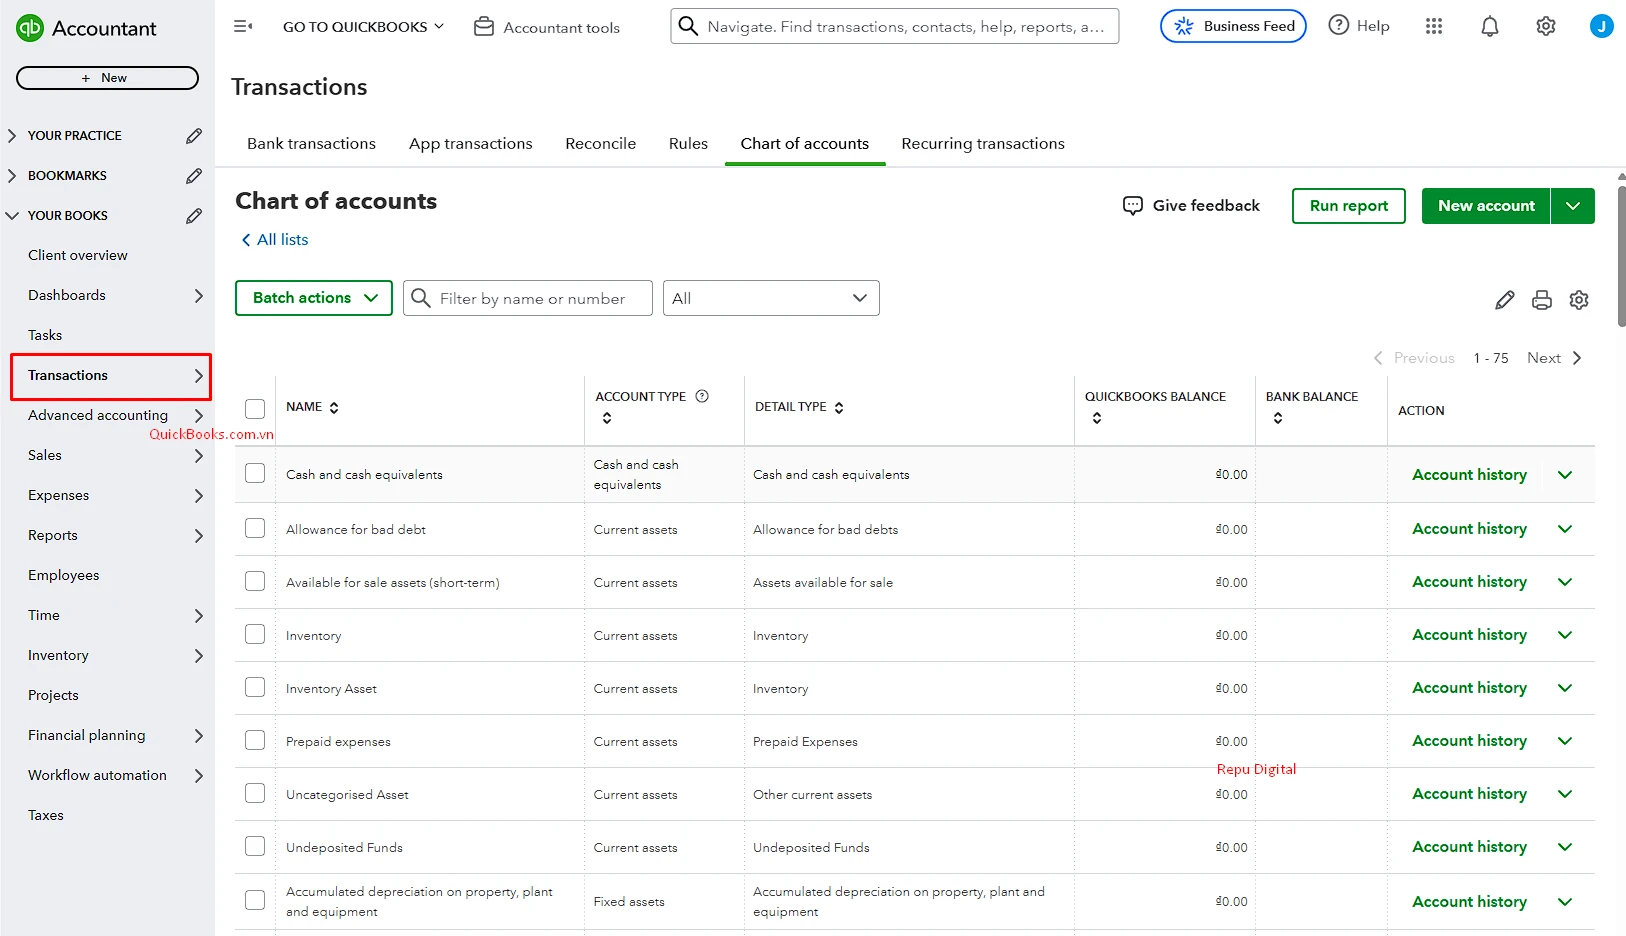Create a new account with the New account button

tap(1486, 205)
